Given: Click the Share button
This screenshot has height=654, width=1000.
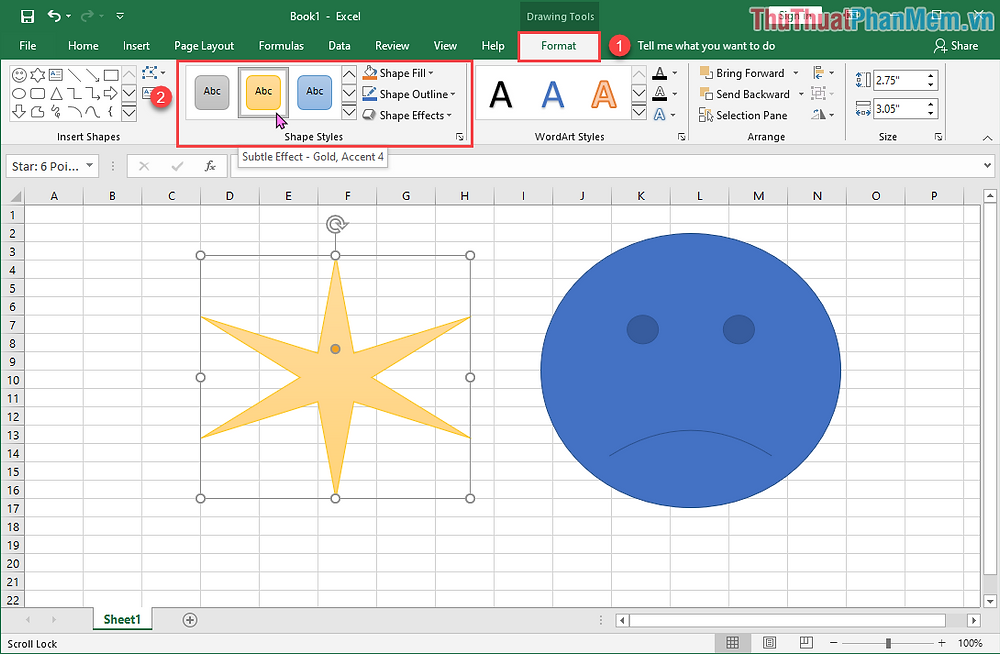Looking at the screenshot, I should pyautogui.click(x=956, y=46).
